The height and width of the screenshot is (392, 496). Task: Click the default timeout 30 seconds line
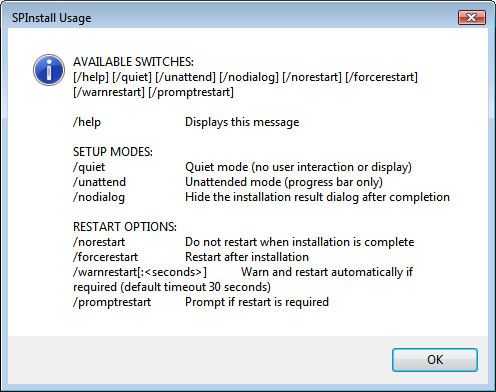(172, 287)
